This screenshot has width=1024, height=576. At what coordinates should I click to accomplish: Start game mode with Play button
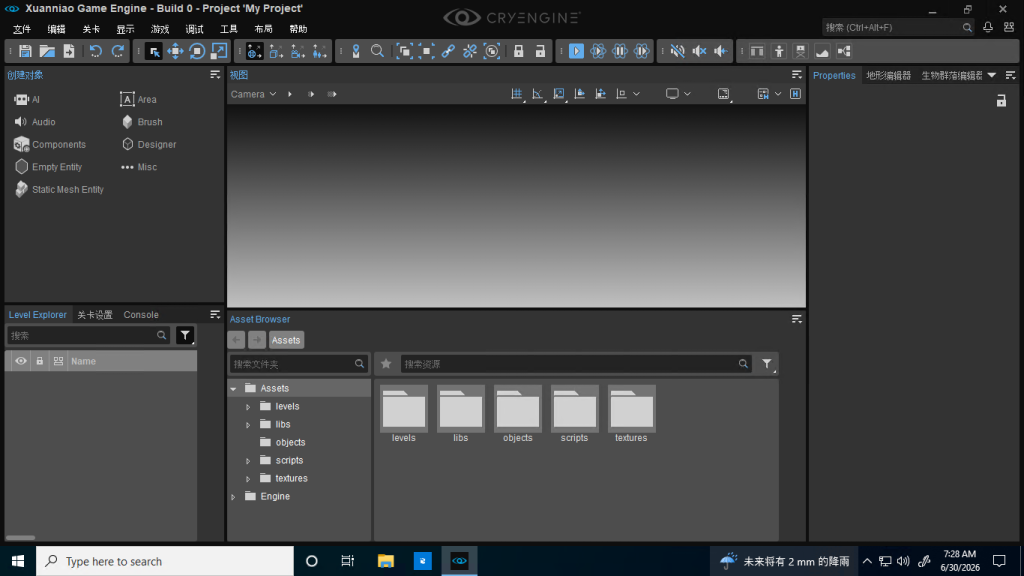pyautogui.click(x=576, y=51)
